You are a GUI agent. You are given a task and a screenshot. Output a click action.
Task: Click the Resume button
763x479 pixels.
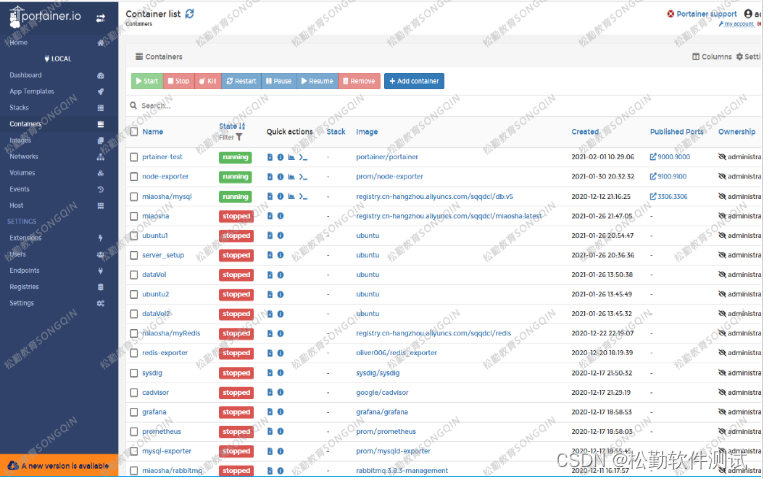(317, 81)
